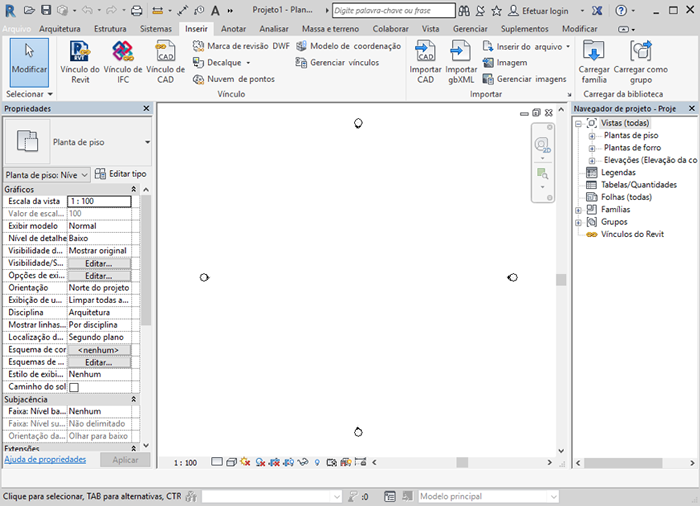The height and width of the screenshot is (506, 700).
Task: Click the Editar tipo button
Action: [x=120, y=174]
